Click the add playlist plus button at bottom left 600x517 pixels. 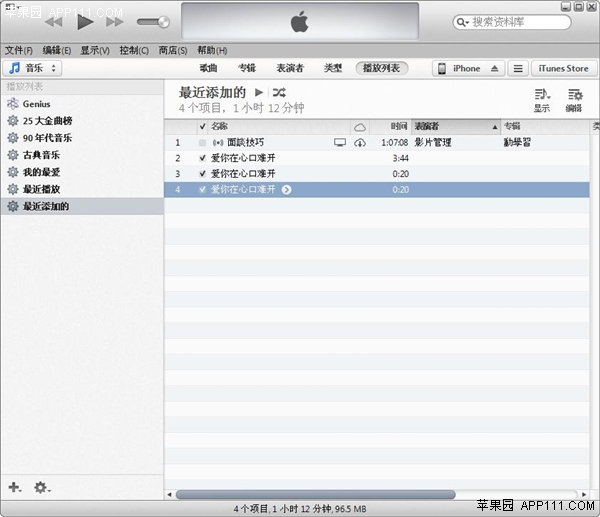14,487
